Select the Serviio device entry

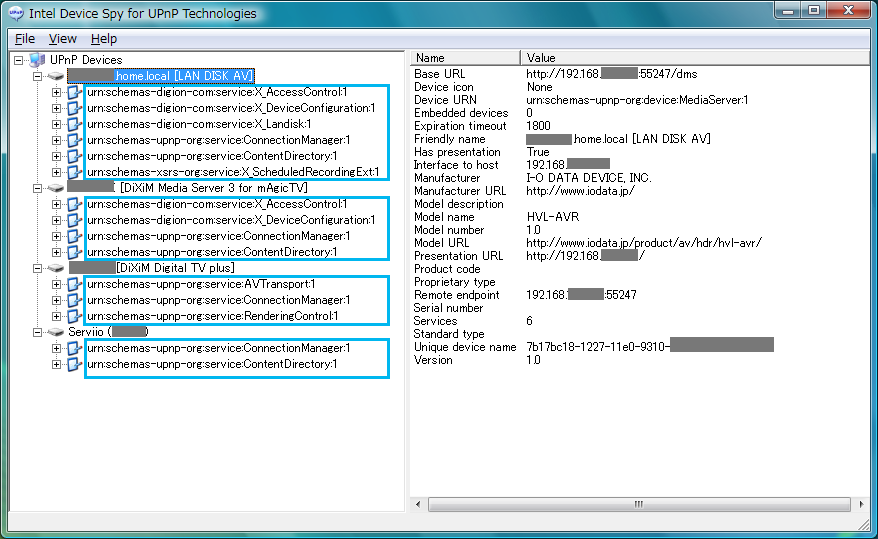(x=108, y=332)
